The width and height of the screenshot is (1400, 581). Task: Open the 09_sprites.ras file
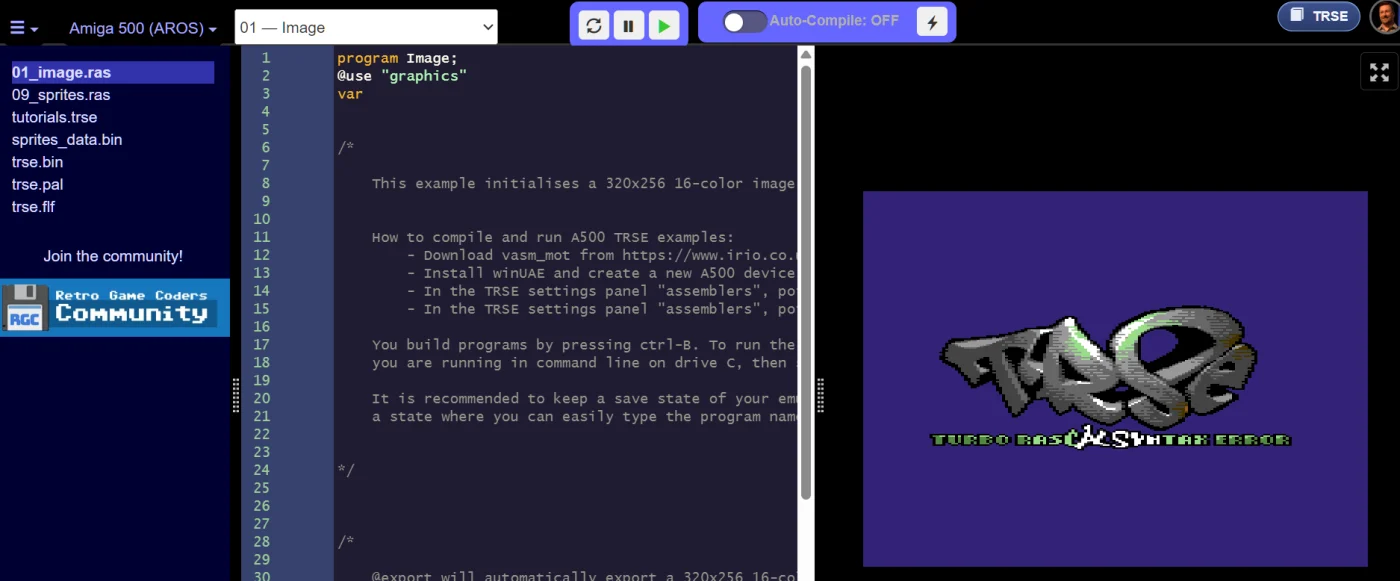coord(61,95)
